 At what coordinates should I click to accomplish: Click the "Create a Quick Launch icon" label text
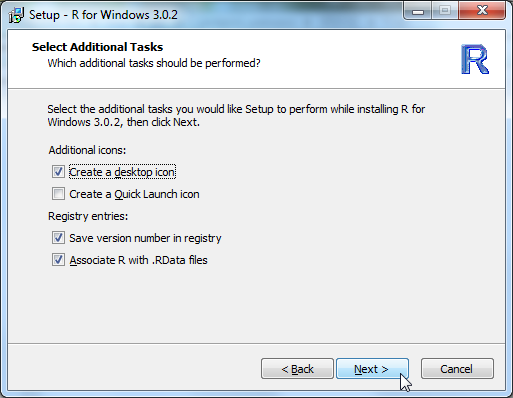[134, 194]
